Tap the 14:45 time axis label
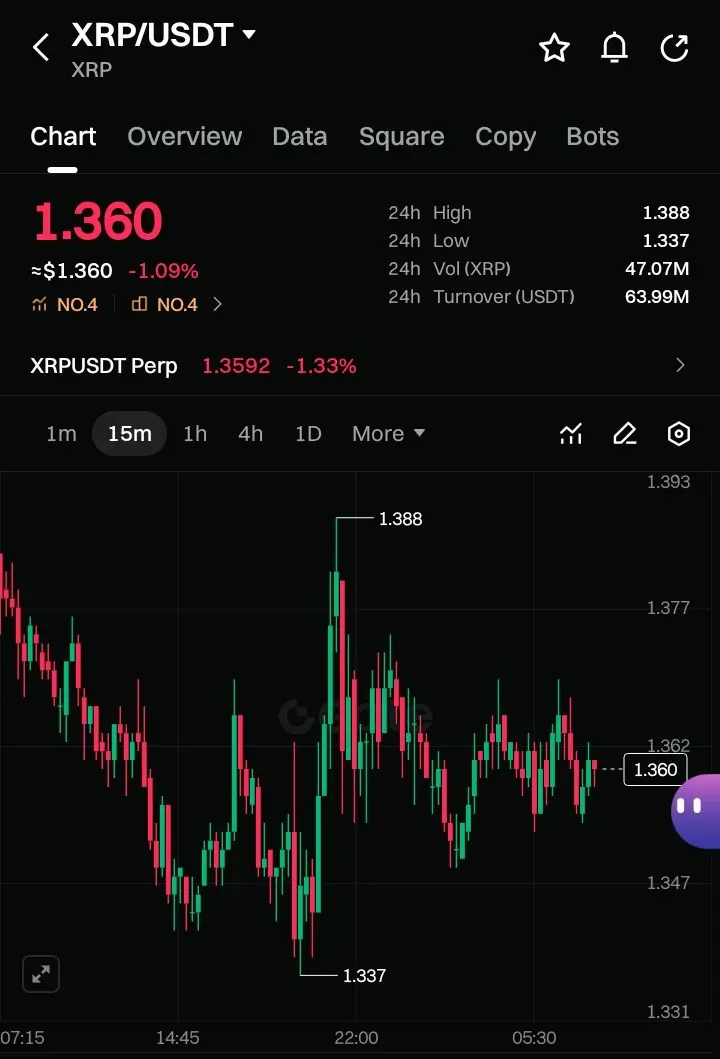The image size is (720, 1059). coord(178,1037)
